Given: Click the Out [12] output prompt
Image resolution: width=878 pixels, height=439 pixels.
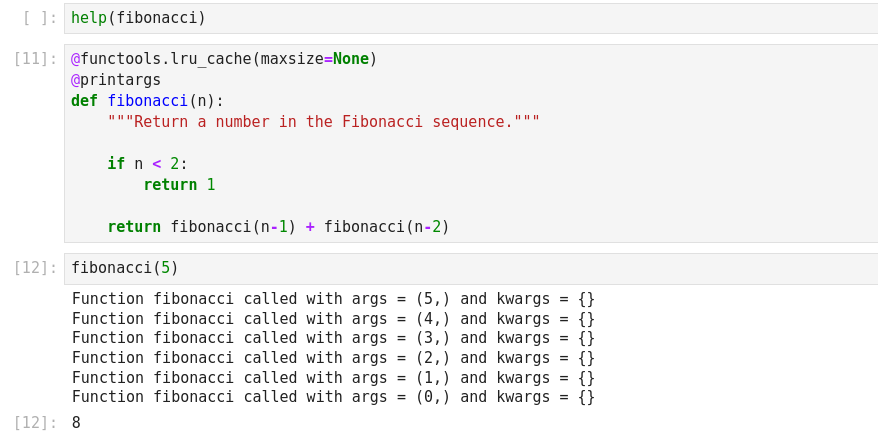Looking at the screenshot, I should pos(36,423).
